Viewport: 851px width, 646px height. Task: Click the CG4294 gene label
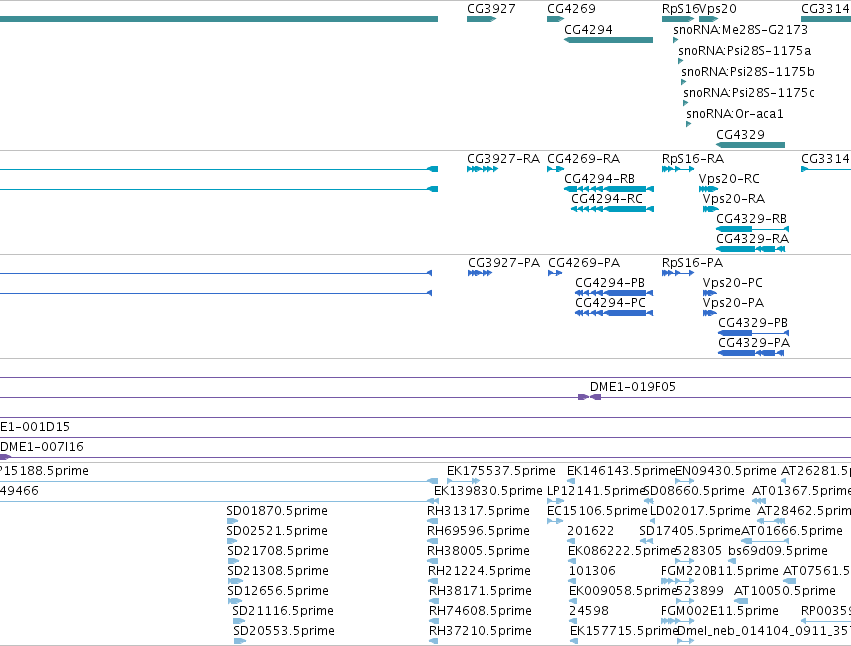pyautogui.click(x=588, y=30)
